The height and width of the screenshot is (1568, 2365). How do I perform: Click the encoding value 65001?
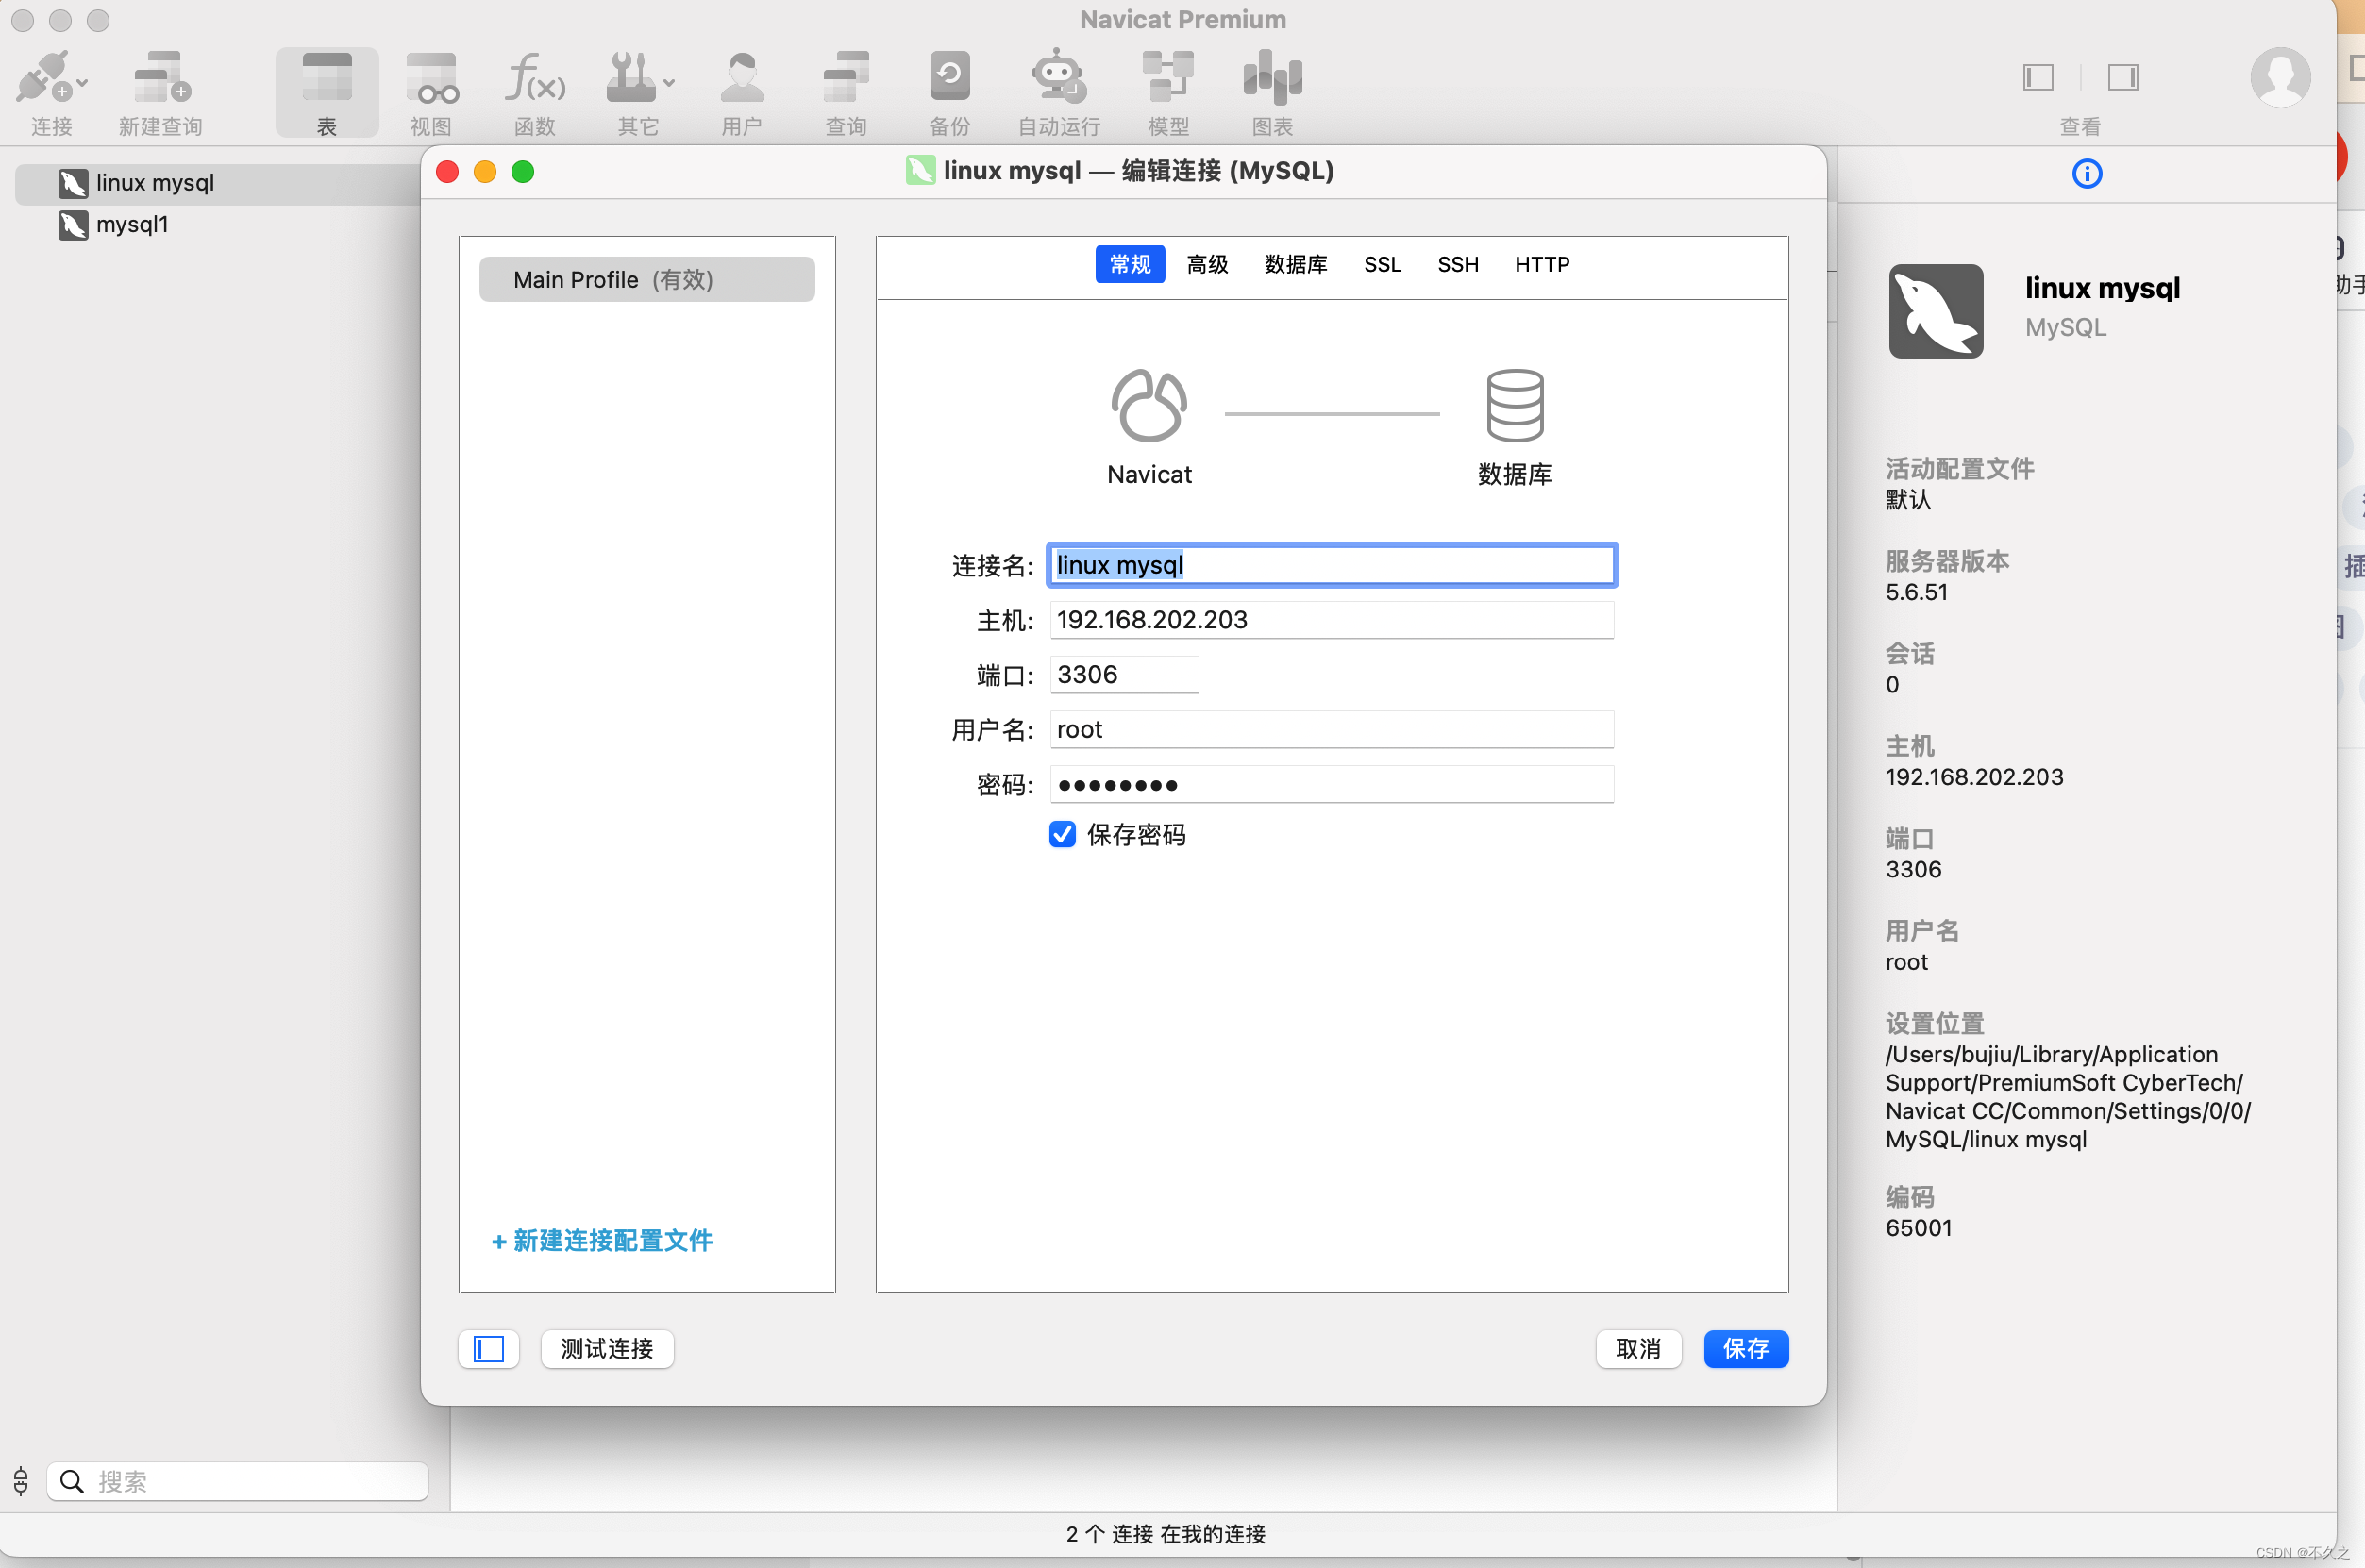coord(1918,1229)
